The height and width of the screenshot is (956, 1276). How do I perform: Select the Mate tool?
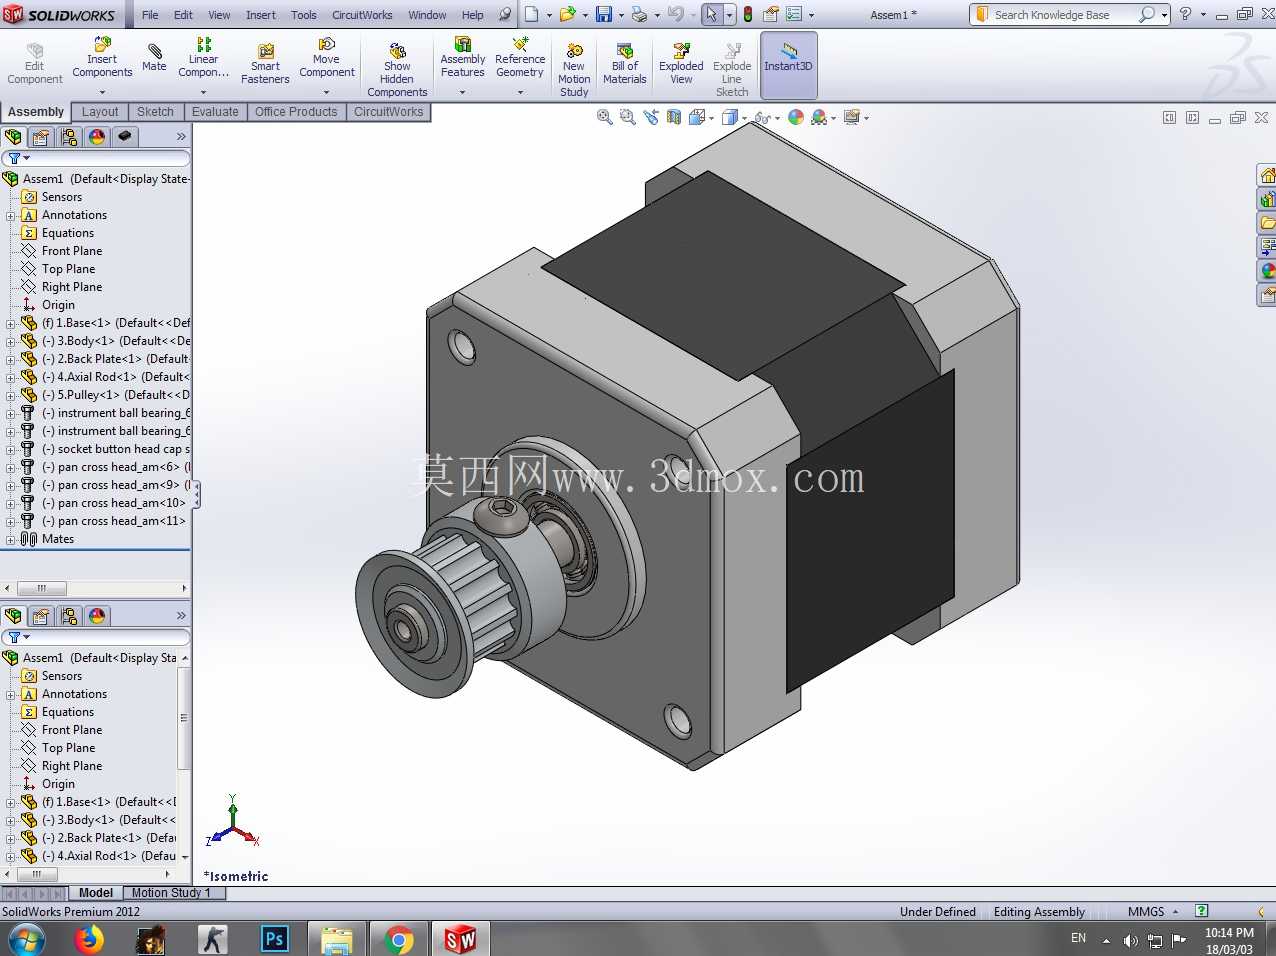click(x=154, y=58)
